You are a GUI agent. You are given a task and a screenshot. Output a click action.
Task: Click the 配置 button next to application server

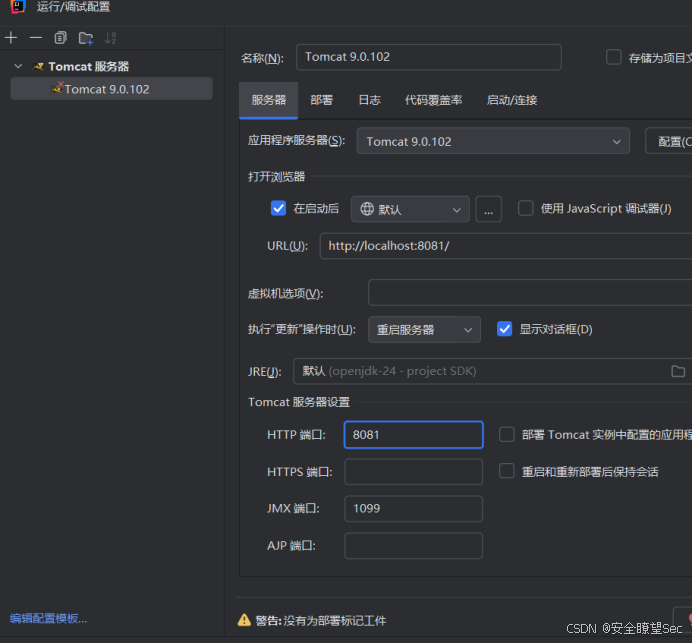tap(669, 141)
